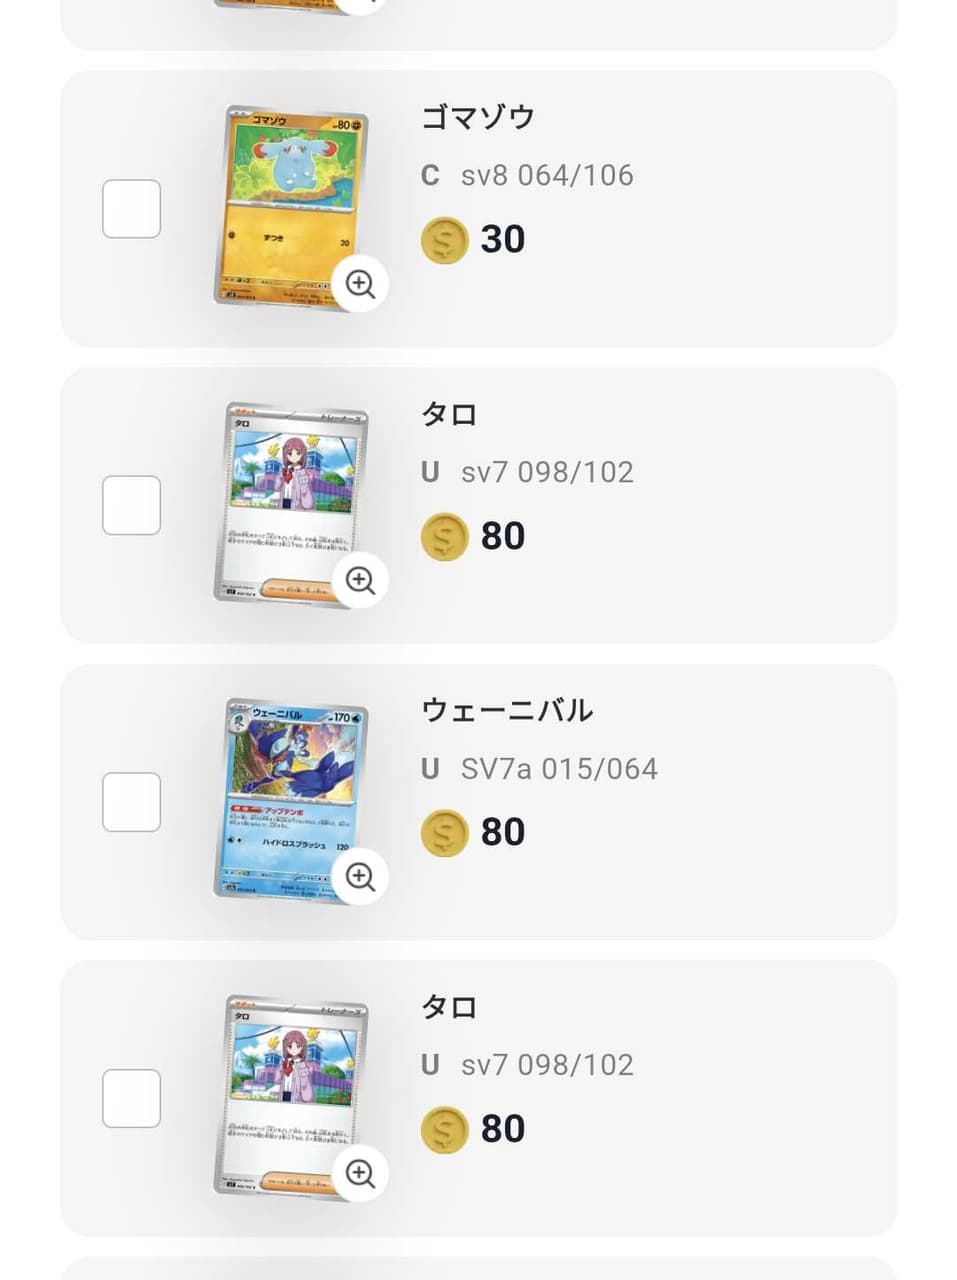Click price 80 on ウェーニバル row
Screen dimensions: 957x1280
pos(503,832)
